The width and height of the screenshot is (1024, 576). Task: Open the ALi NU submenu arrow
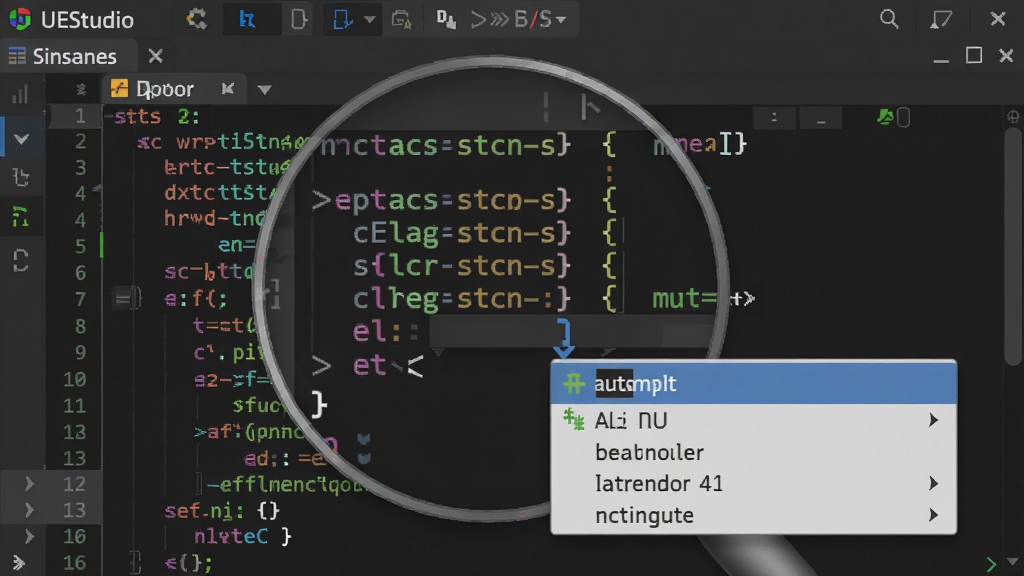tap(934, 421)
